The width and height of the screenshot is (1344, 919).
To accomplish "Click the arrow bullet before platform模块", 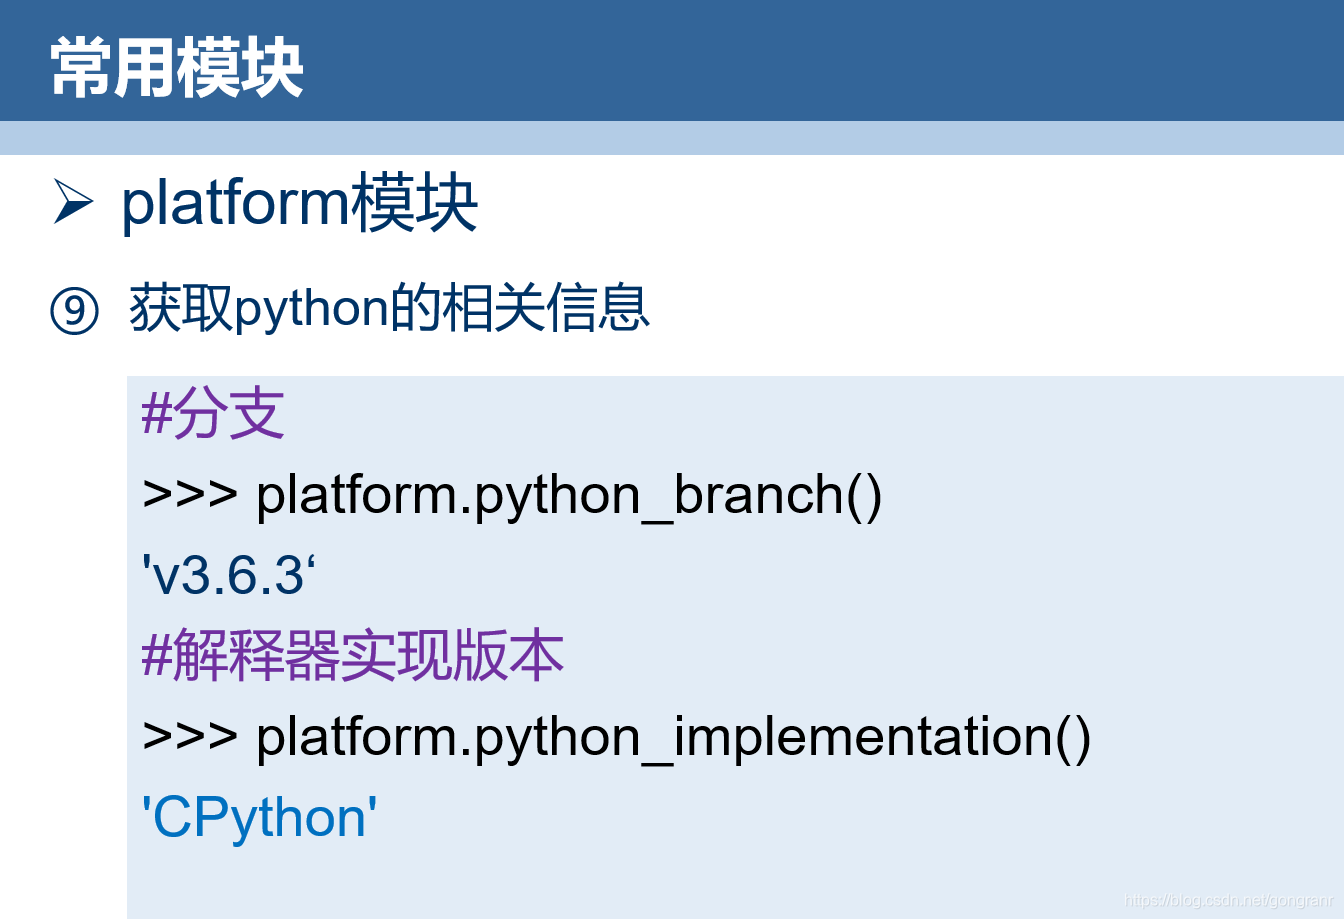I will [73, 202].
